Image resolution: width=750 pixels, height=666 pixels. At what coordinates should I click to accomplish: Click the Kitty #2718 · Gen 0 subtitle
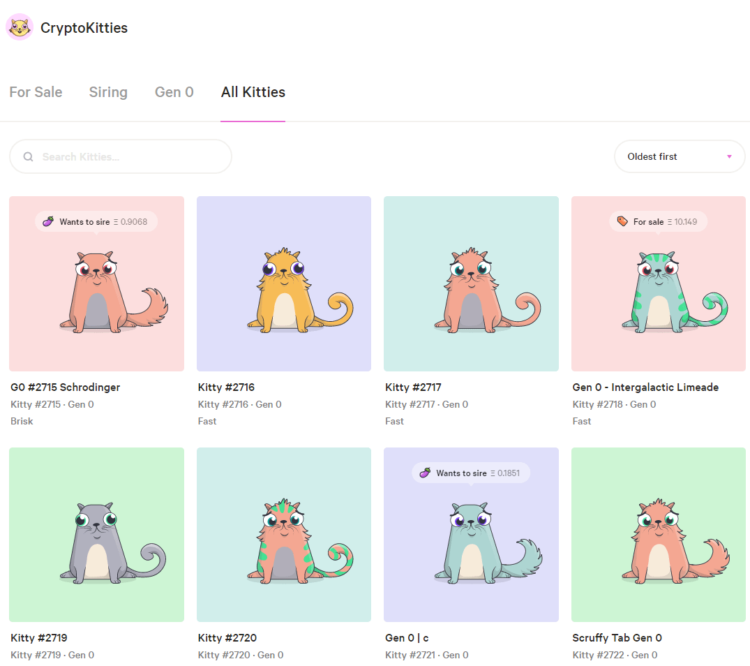point(614,404)
